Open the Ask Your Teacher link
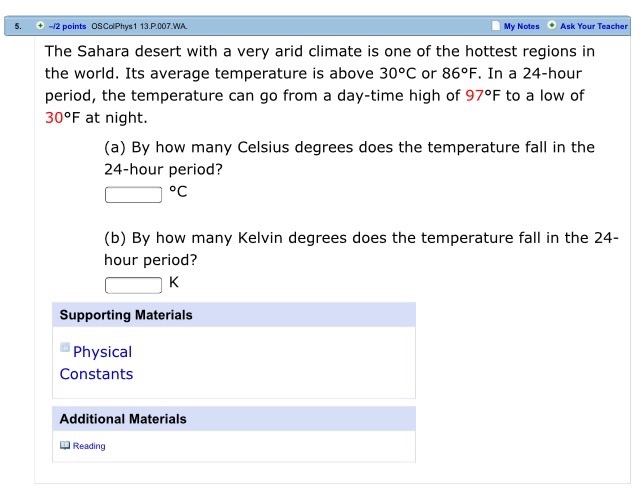Screen dimensions: 640x495 click(x=594, y=26)
